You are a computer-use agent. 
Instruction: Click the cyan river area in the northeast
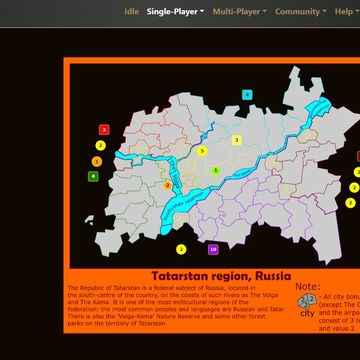[x=318, y=108]
